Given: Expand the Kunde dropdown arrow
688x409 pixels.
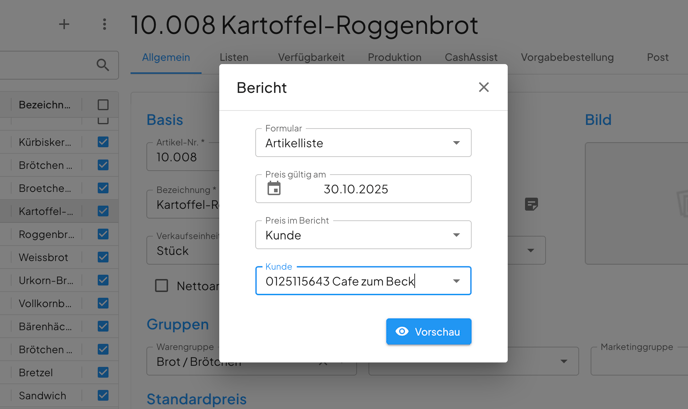Looking at the screenshot, I should click(456, 281).
